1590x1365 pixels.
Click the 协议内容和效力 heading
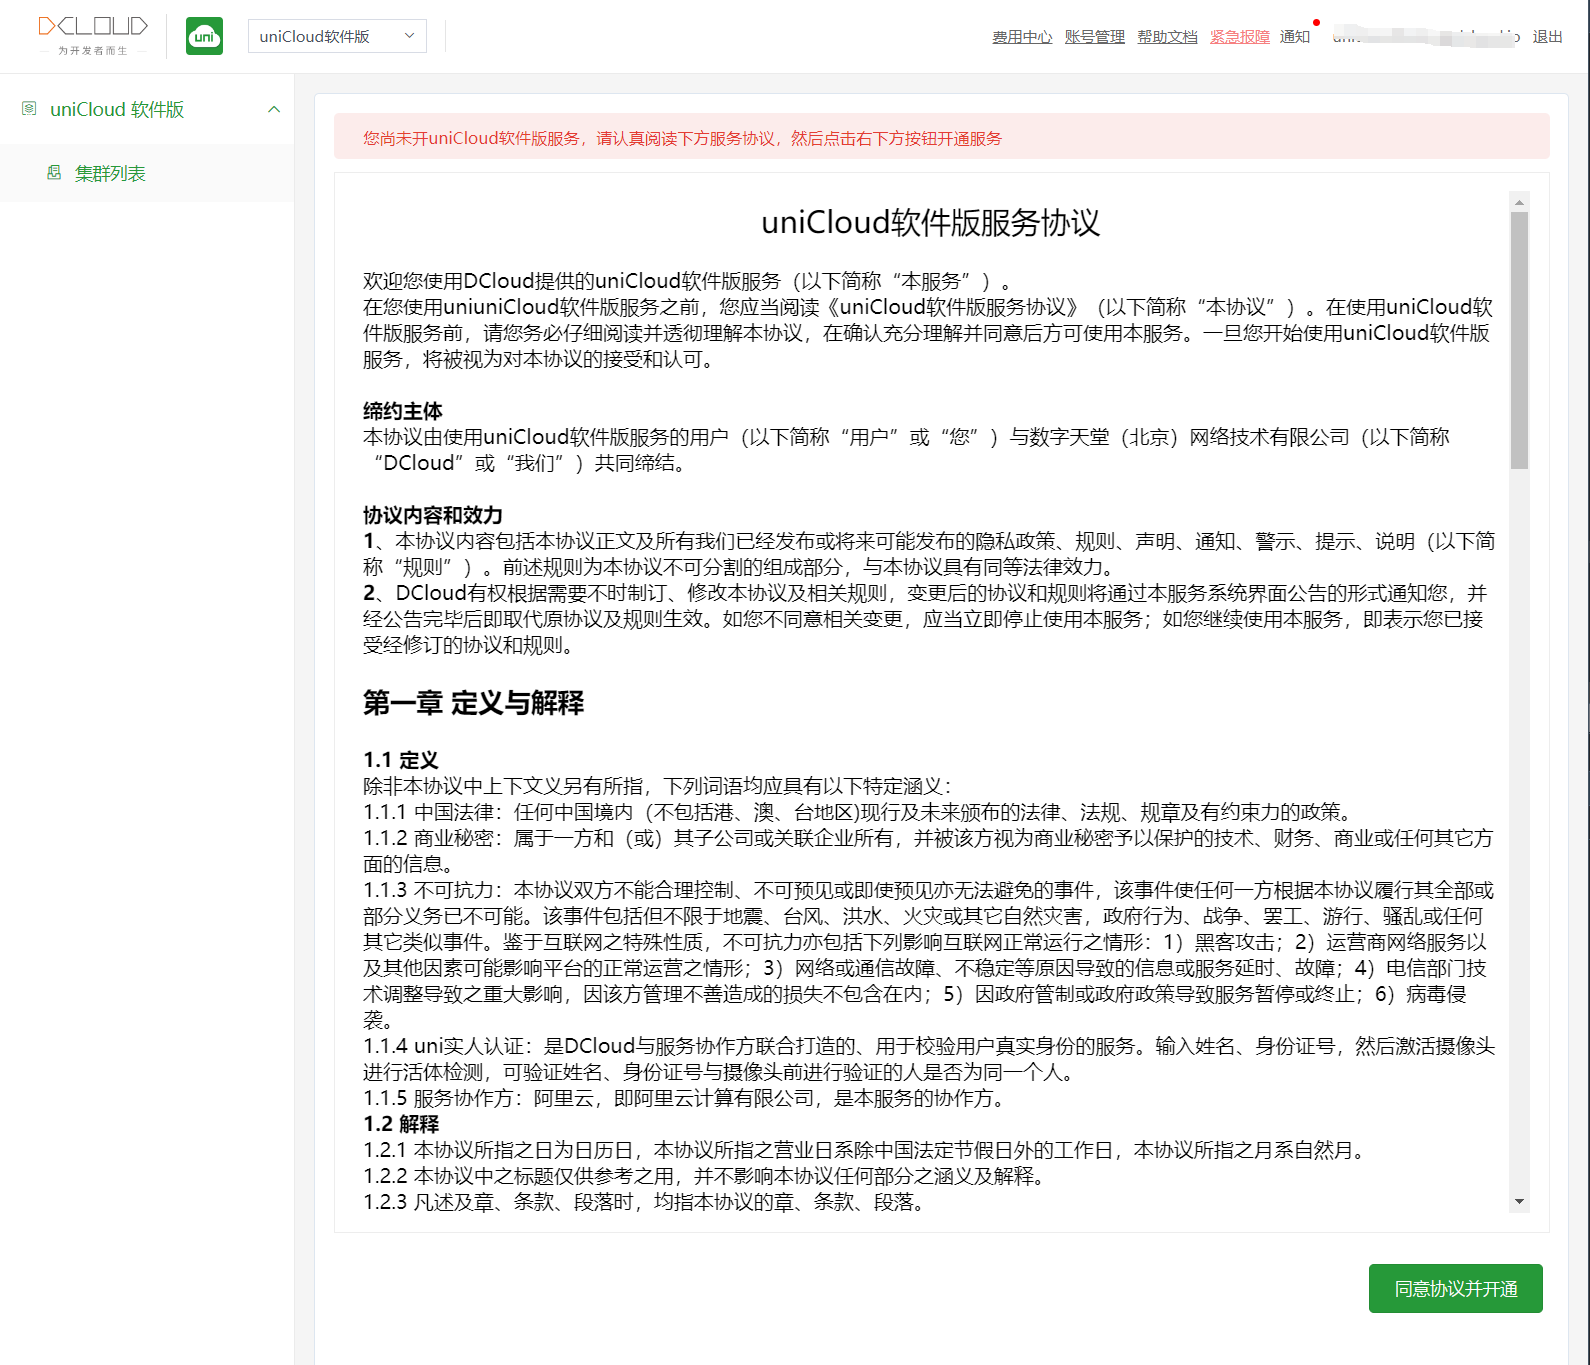433,515
